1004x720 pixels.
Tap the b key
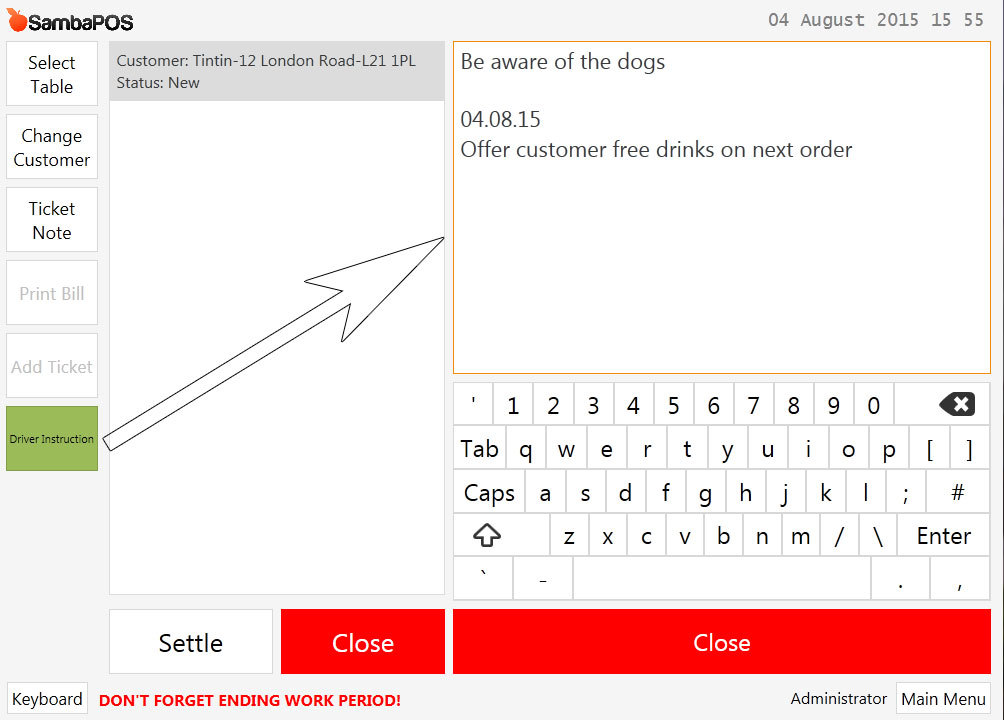[x=724, y=535]
